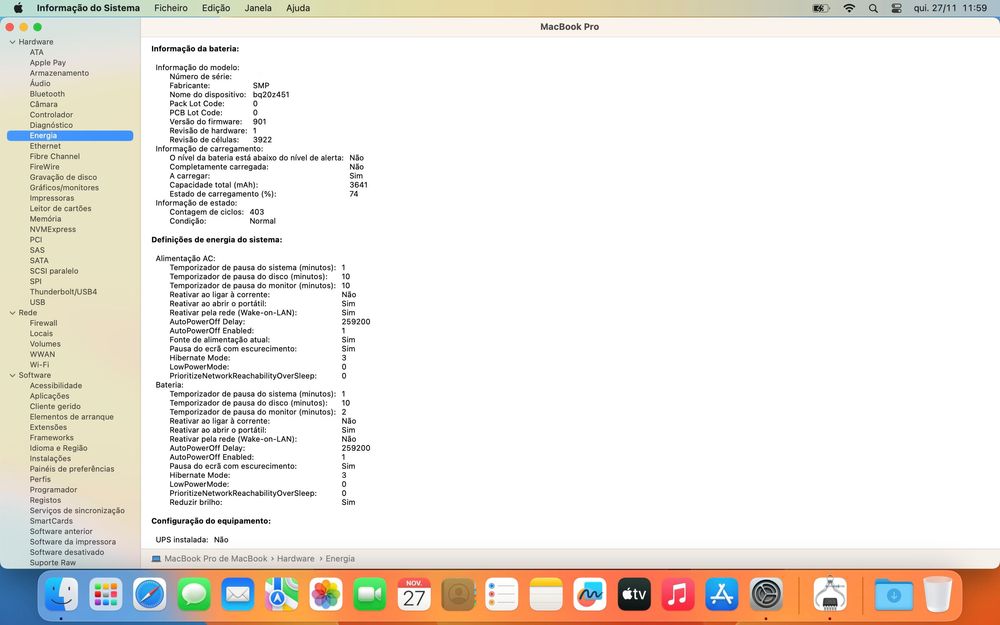Open Control Center icon
The image size is (1000, 625).
tap(896, 8)
